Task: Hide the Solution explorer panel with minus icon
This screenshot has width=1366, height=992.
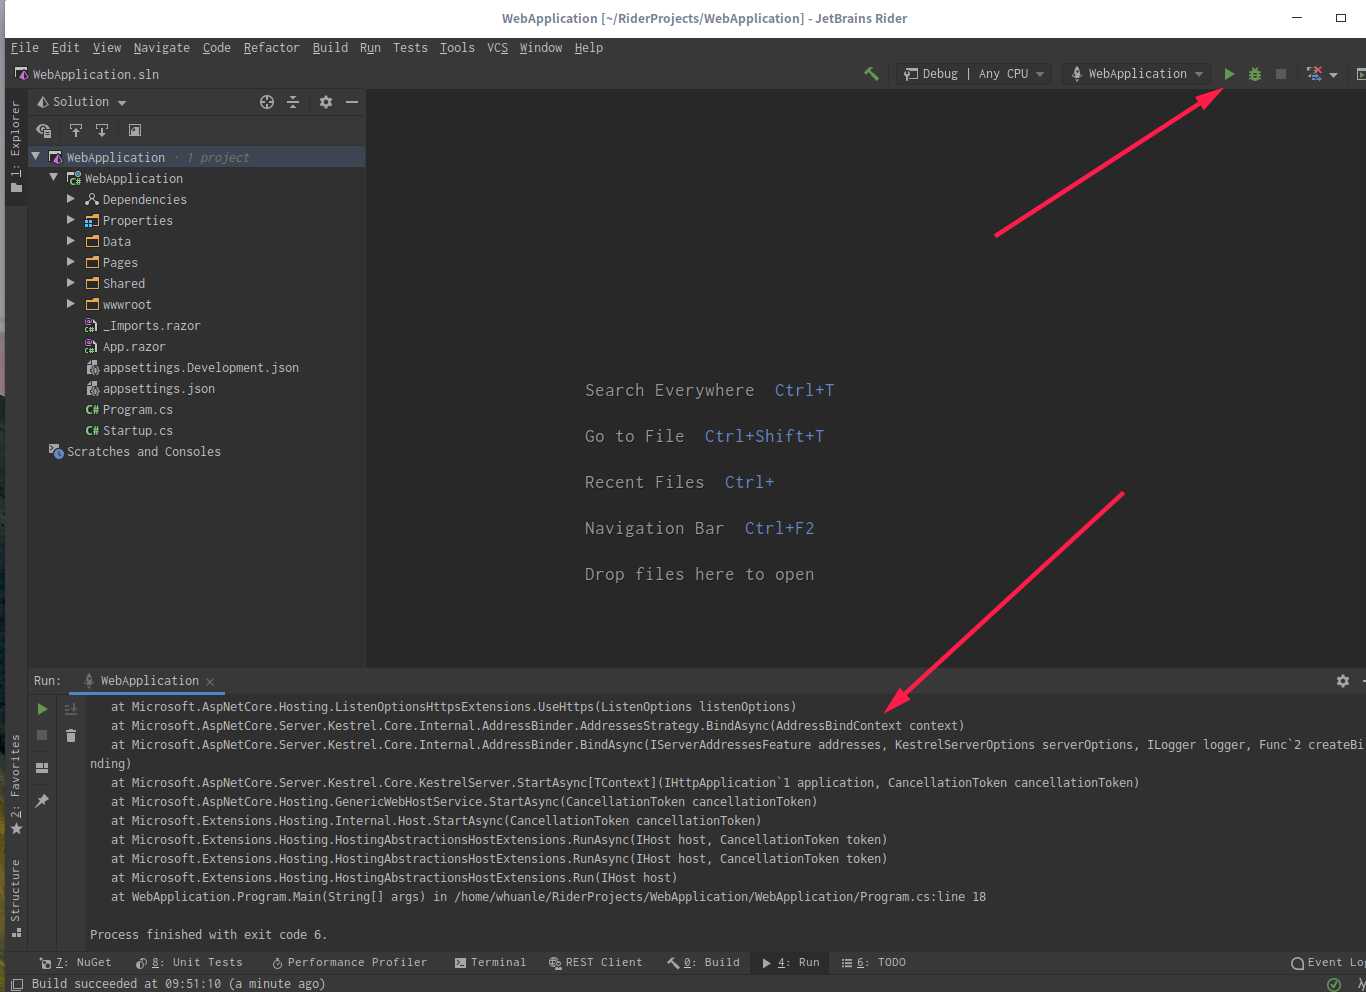Action: [x=352, y=102]
